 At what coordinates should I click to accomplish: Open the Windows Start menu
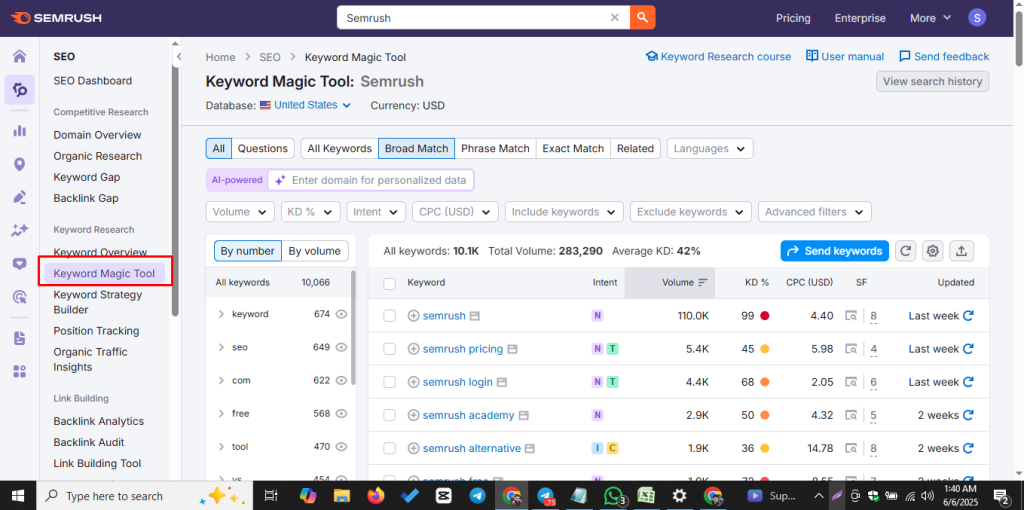(x=18, y=496)
